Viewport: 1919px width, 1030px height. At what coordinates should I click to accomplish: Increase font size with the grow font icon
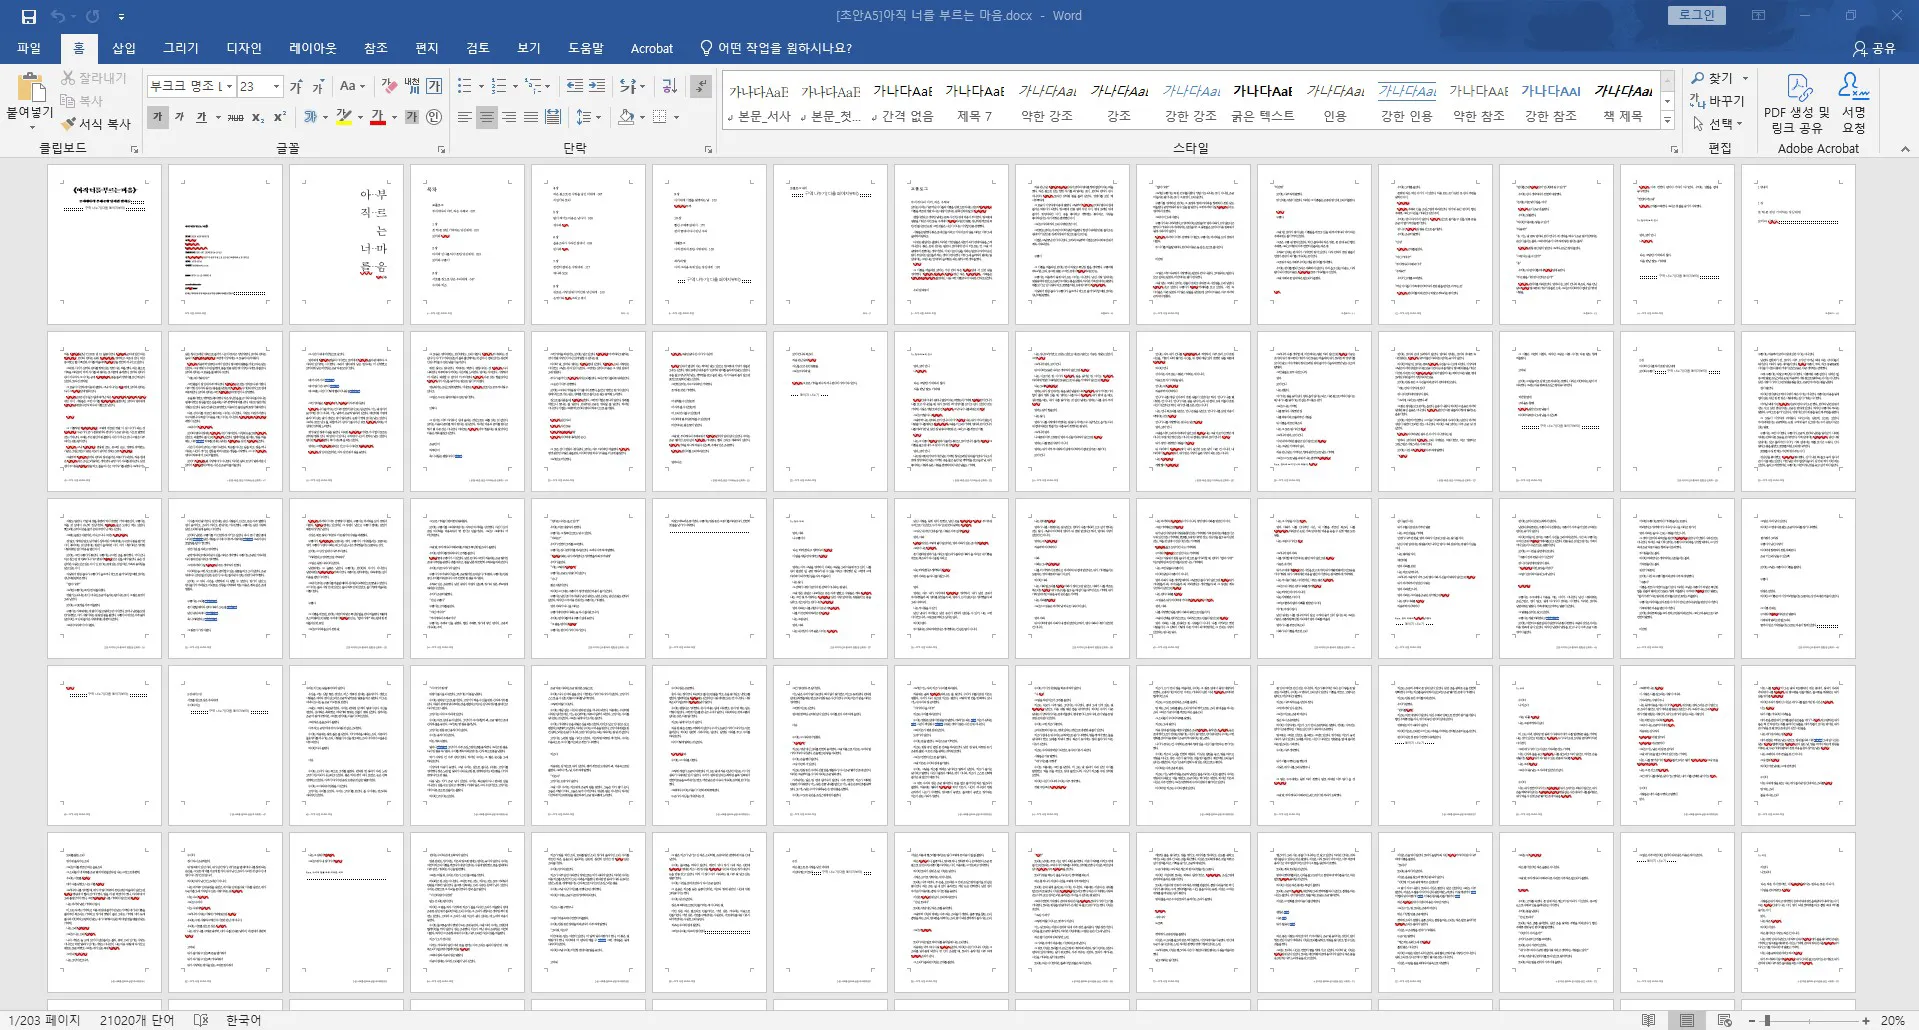(297, 87)
